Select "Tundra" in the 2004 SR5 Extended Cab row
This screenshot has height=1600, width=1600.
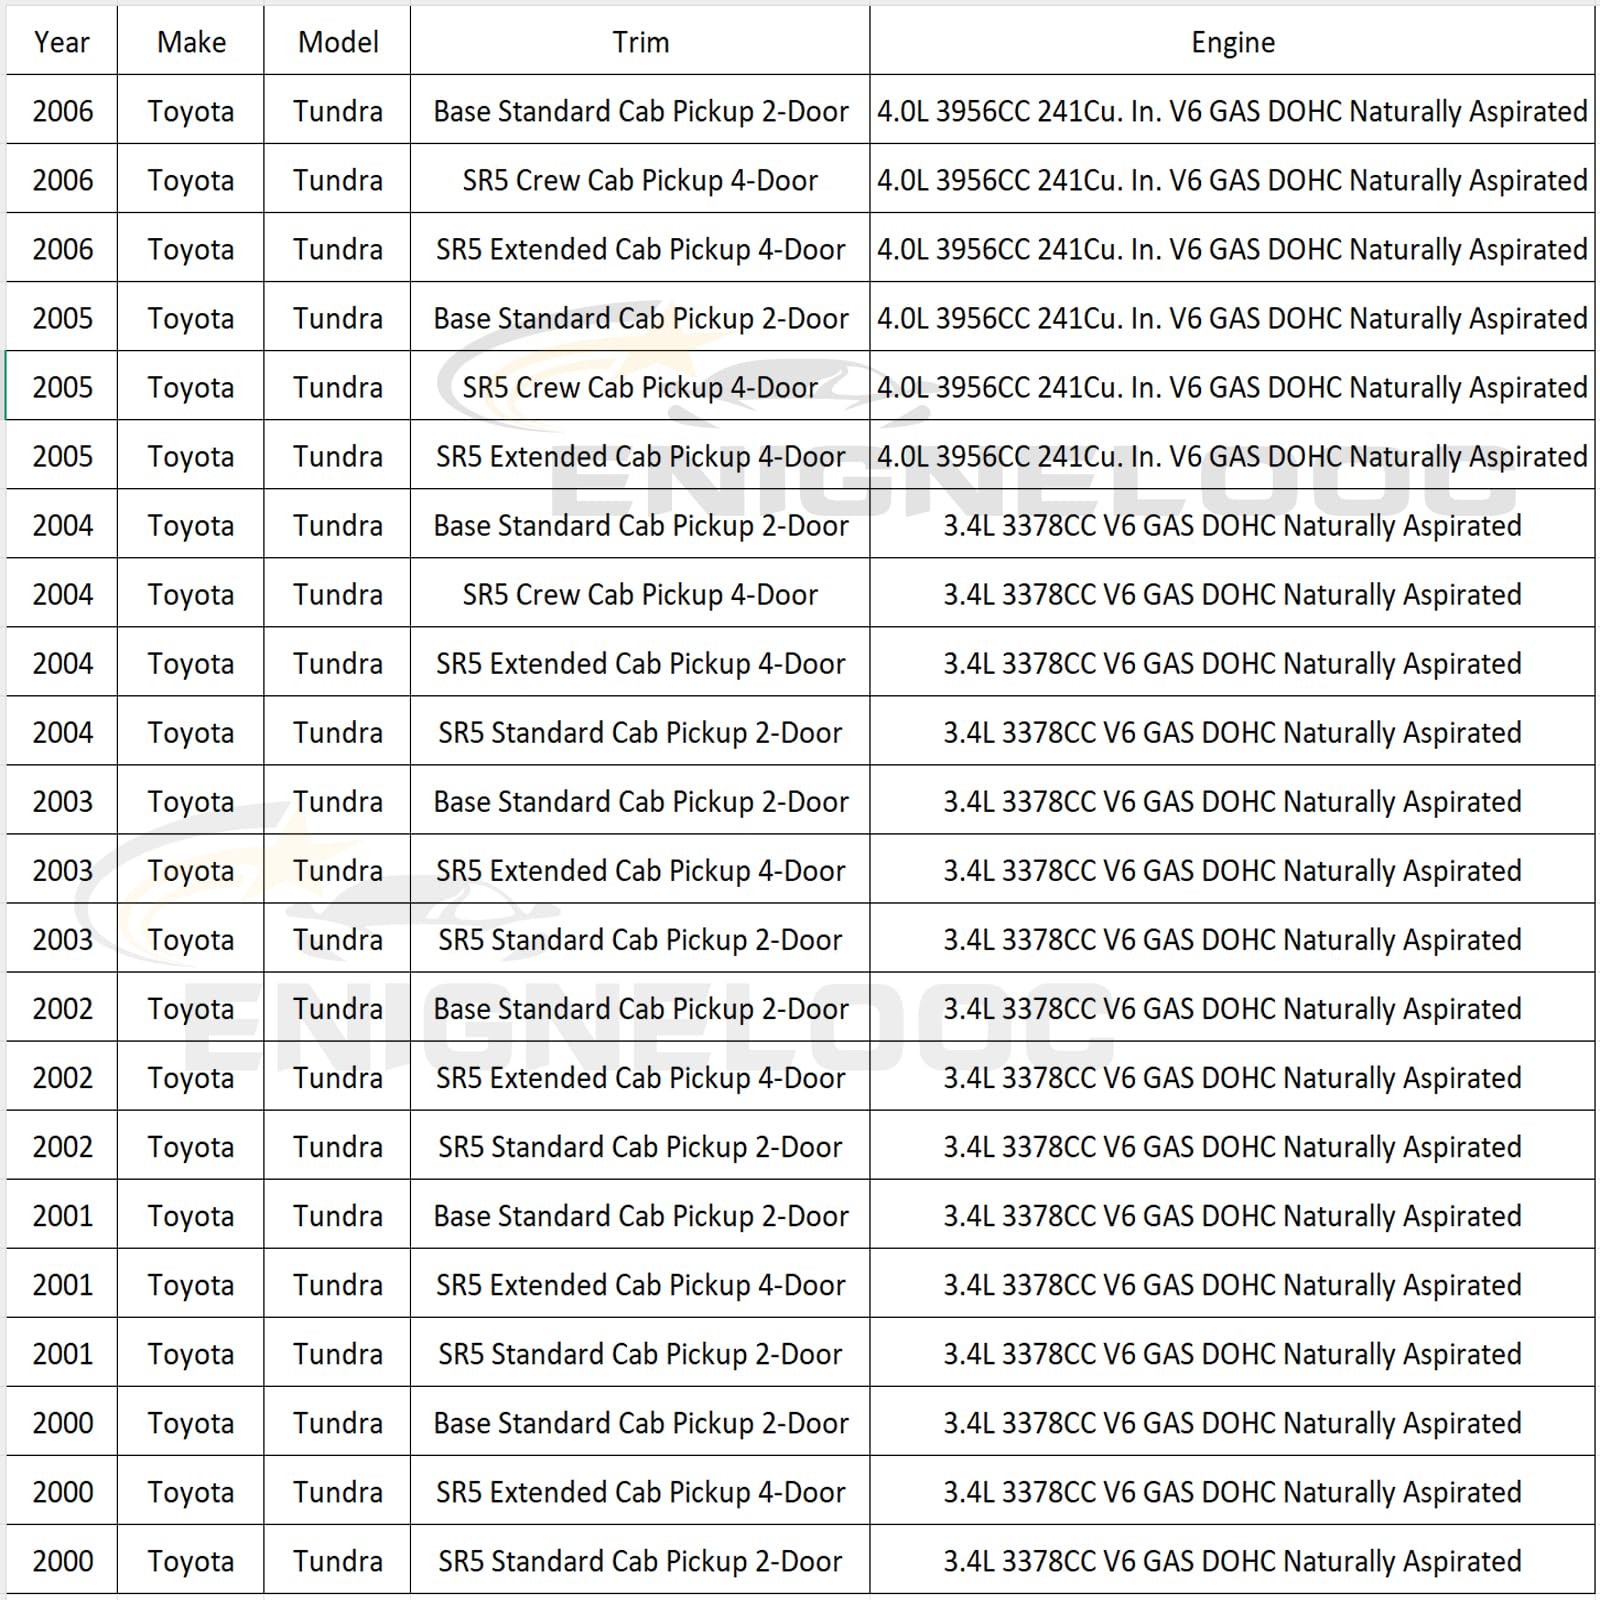pos(338,662)
